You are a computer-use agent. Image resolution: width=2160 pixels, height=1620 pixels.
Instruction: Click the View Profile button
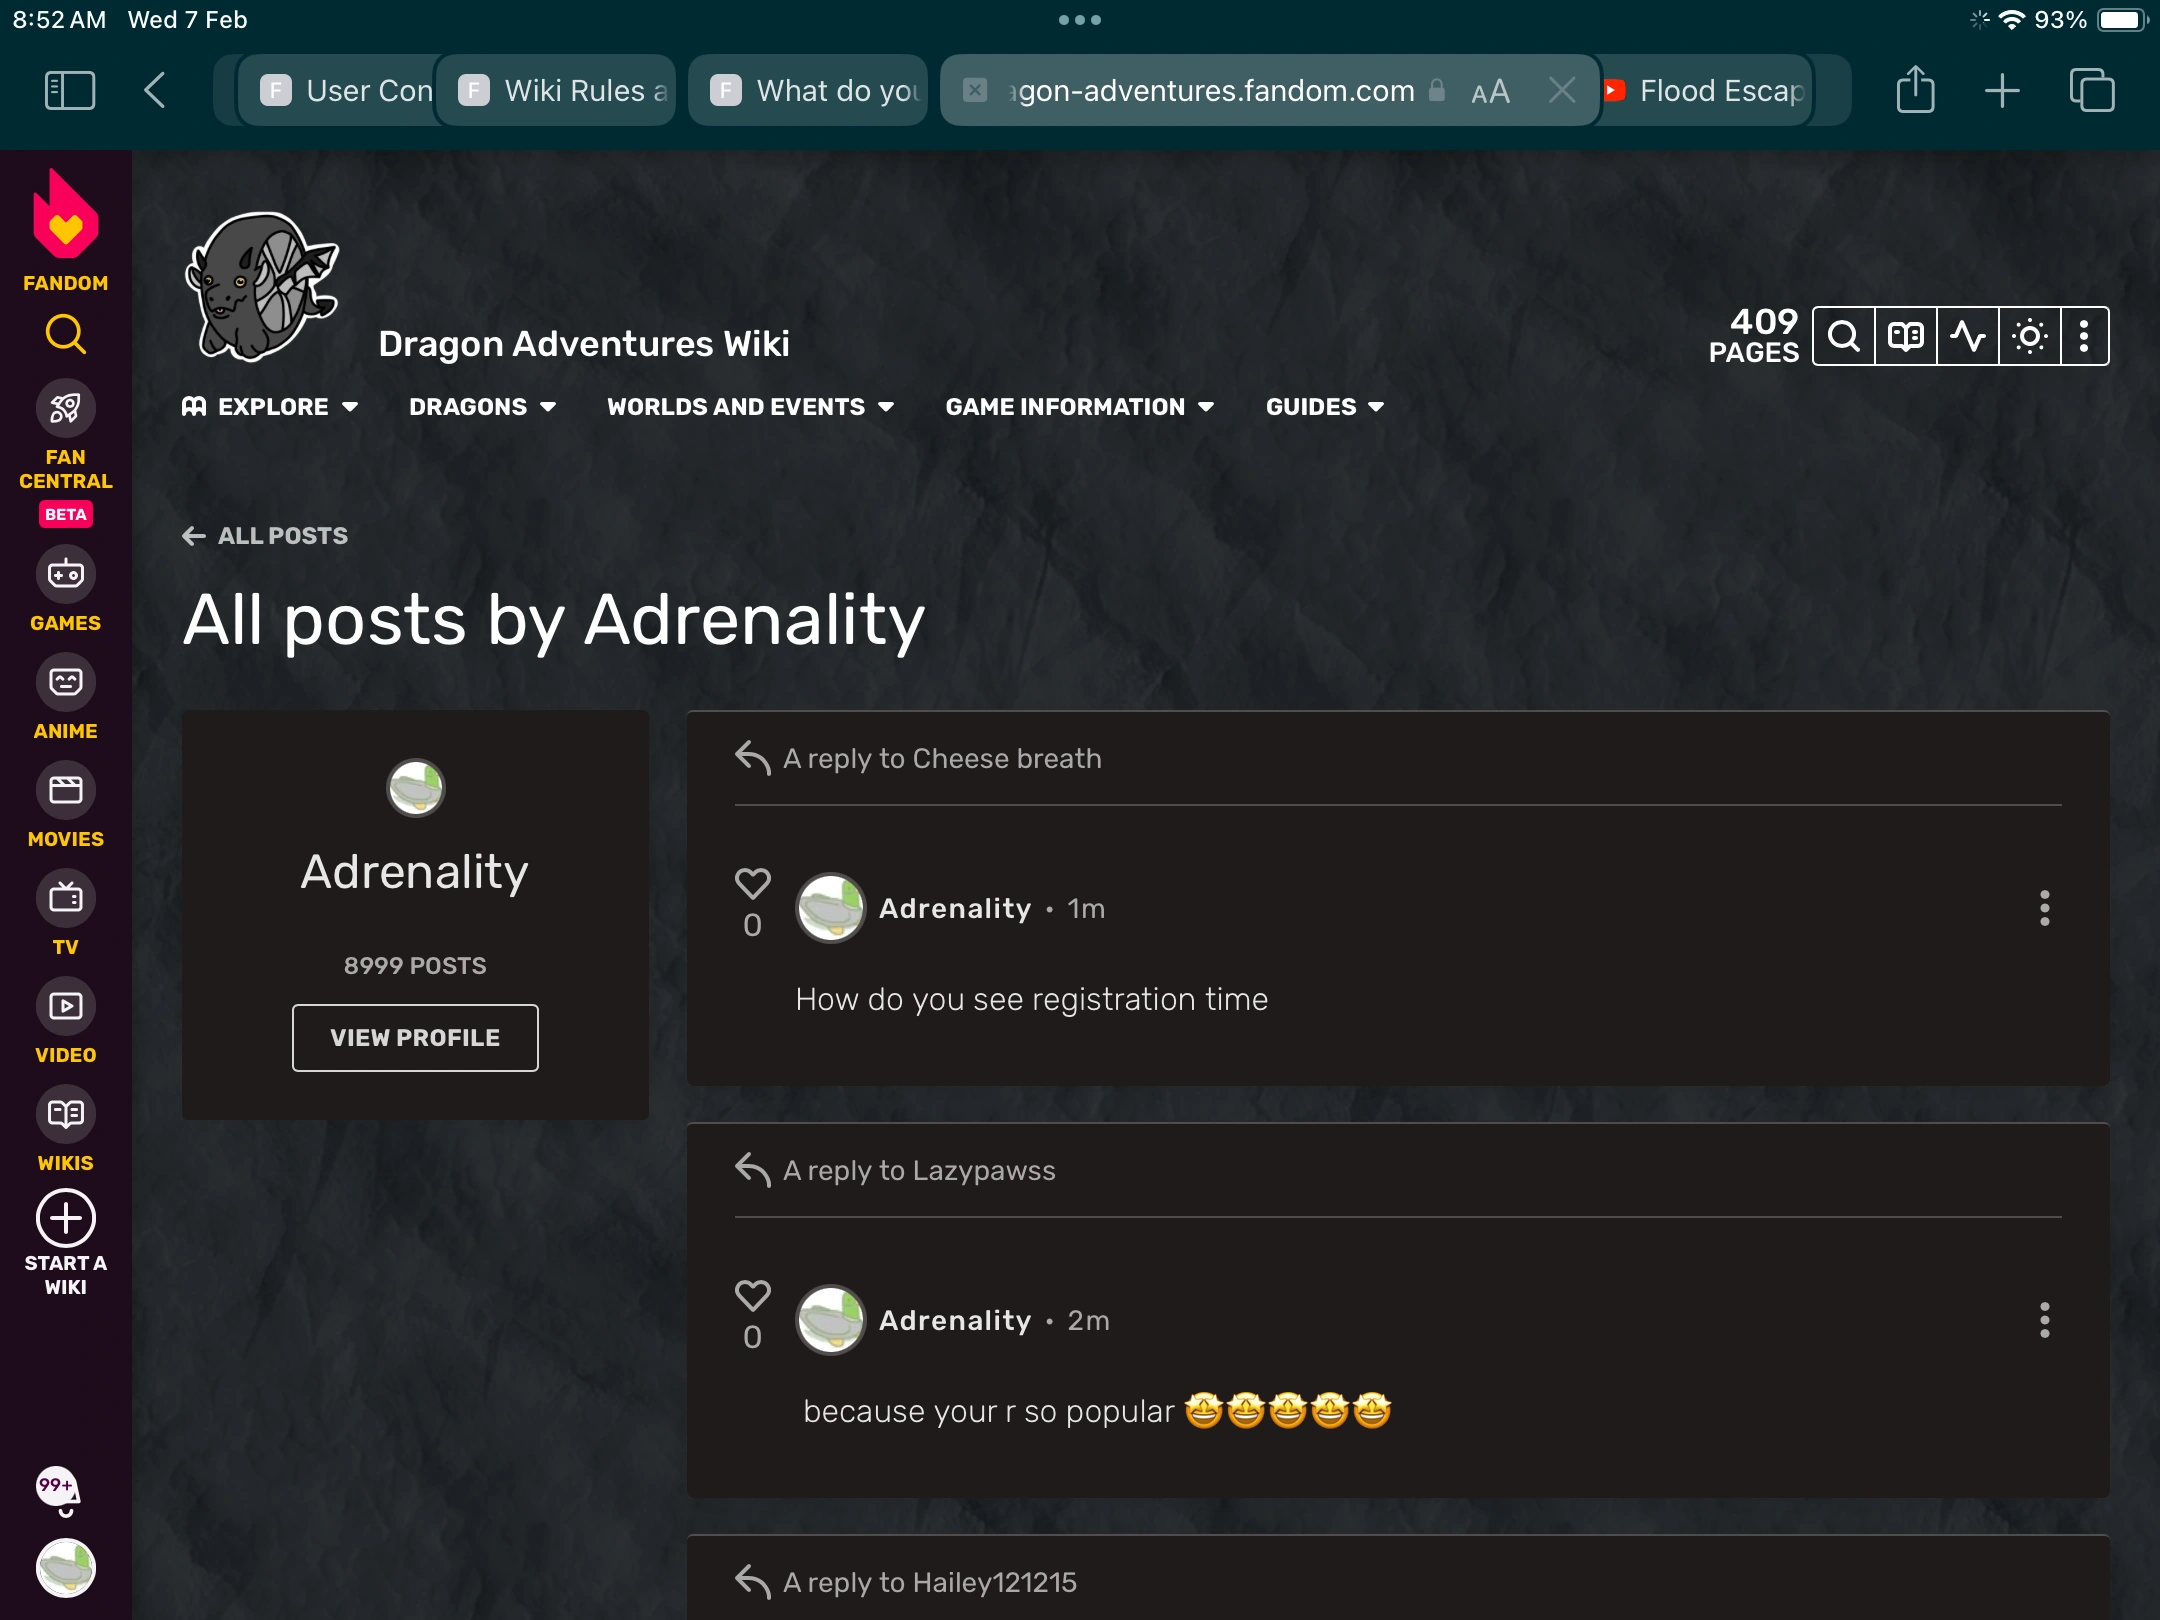pos(415,1038)
